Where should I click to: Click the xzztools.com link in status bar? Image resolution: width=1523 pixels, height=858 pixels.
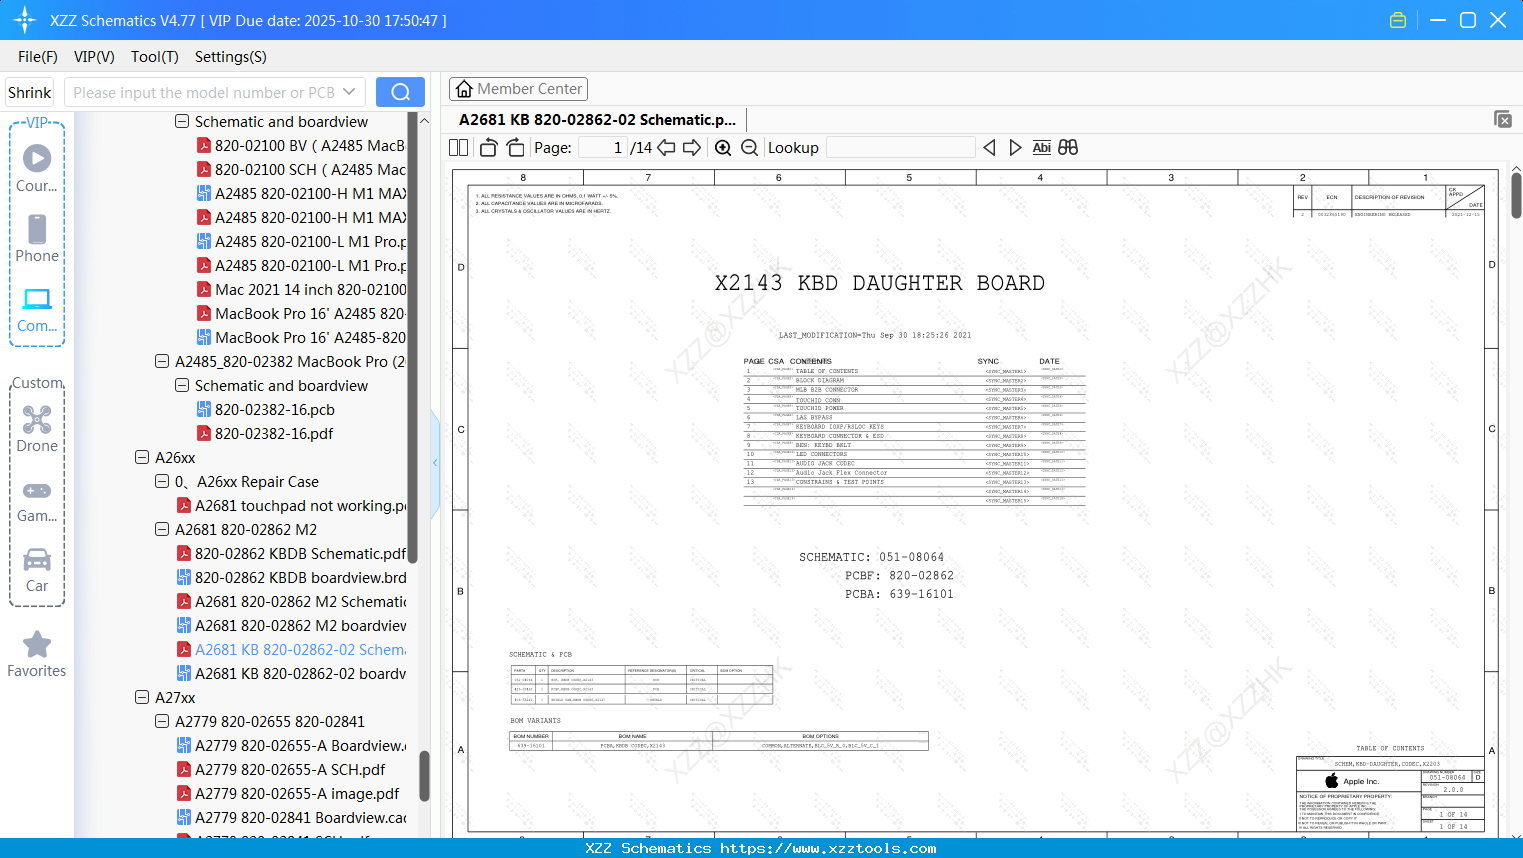(828, 848)
